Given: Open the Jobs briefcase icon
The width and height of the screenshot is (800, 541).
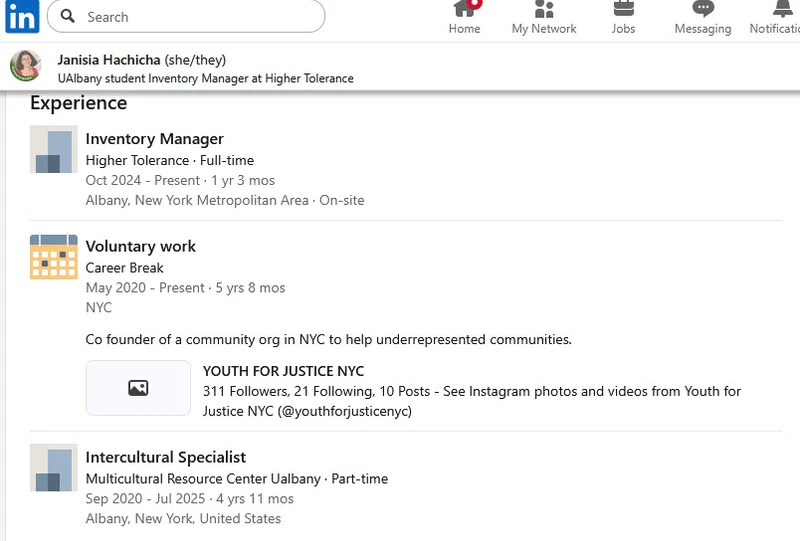Looking at the screenshot, I should 623,8.
